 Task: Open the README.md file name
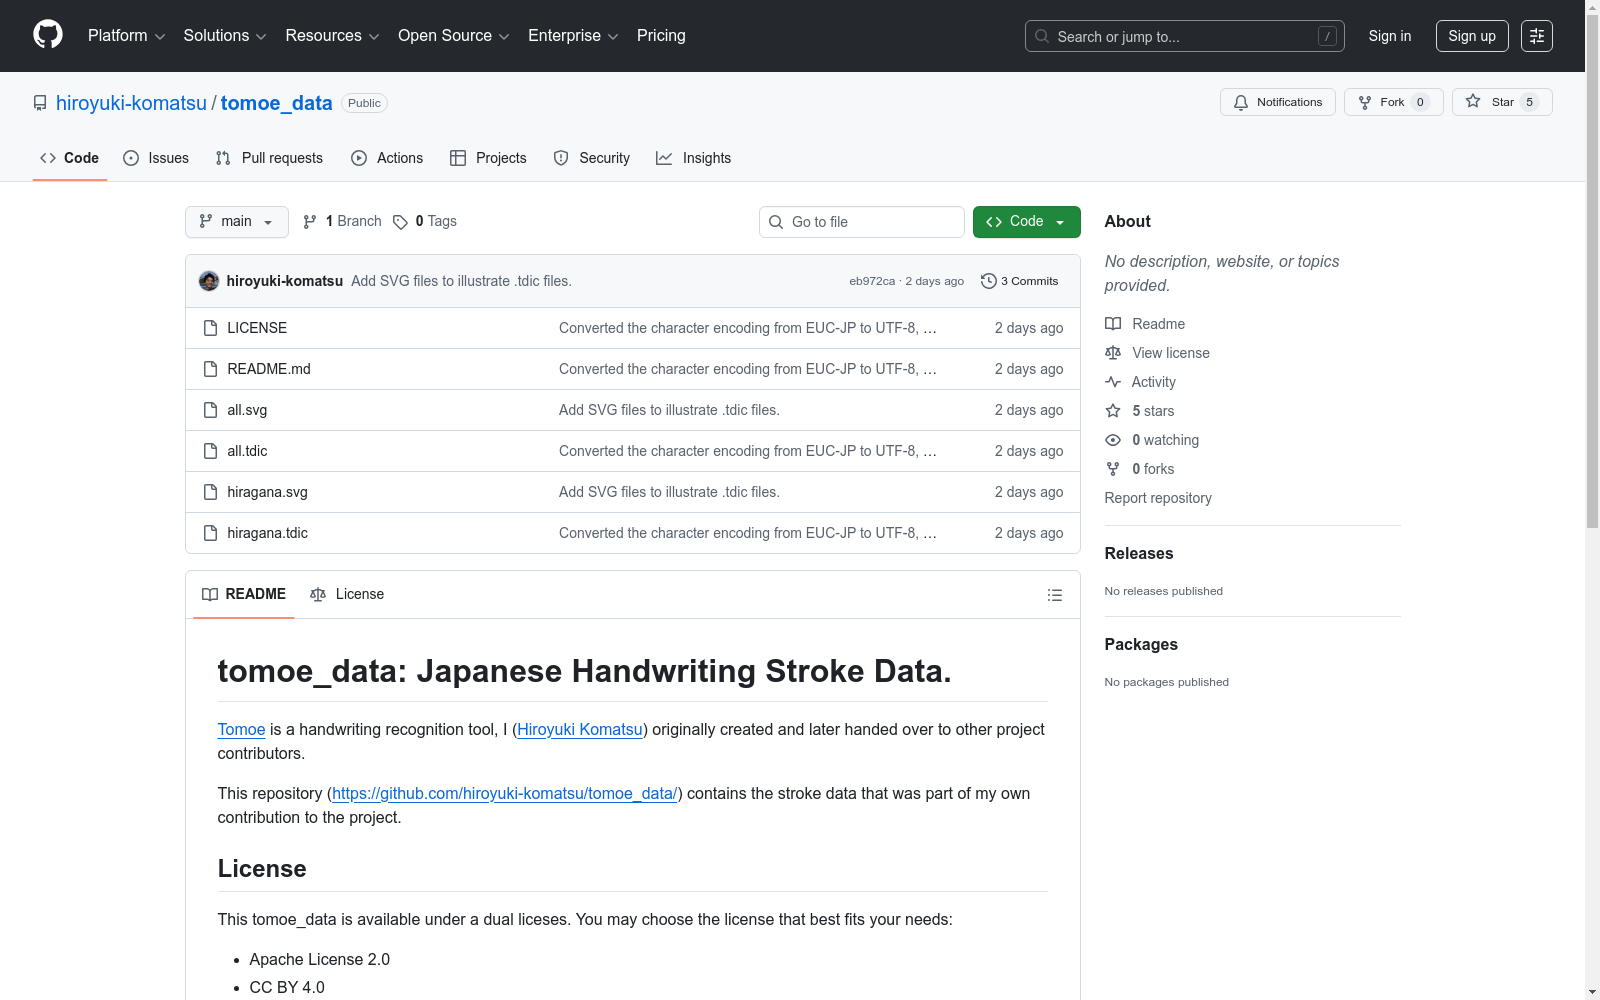point(269,369)
